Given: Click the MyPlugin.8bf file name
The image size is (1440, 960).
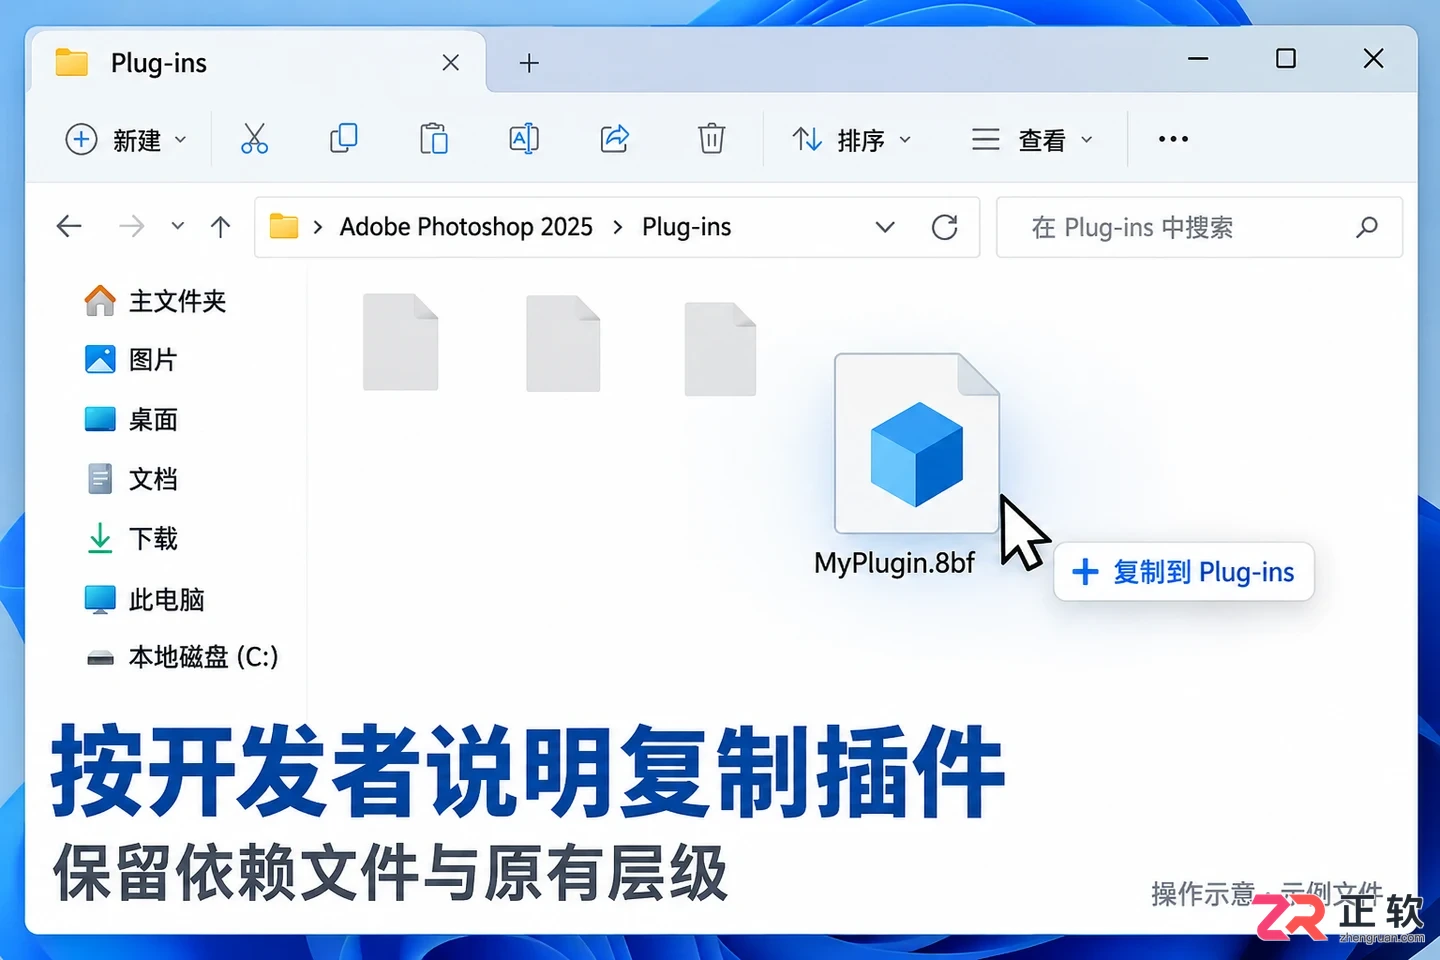Looking at the screenshot, I should coord(894,563).
